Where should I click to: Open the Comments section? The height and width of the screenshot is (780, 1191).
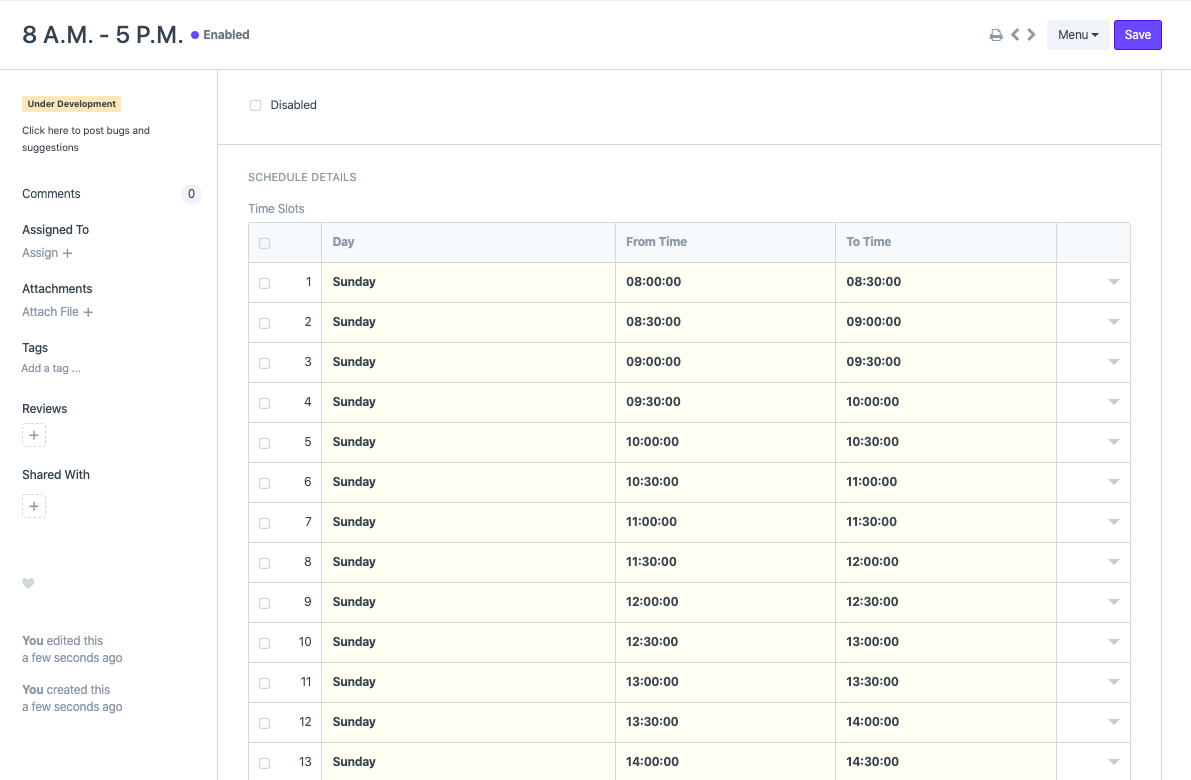coord(51,194)
